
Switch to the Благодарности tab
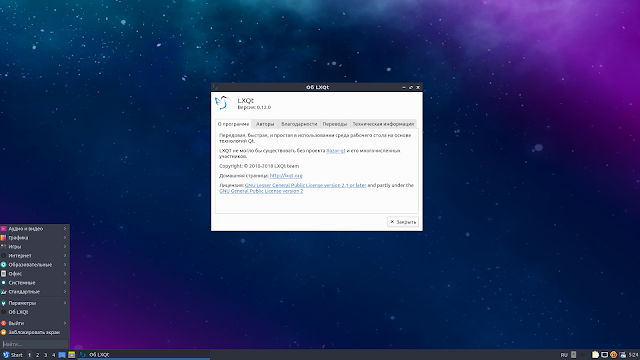(x=299, y=124)
